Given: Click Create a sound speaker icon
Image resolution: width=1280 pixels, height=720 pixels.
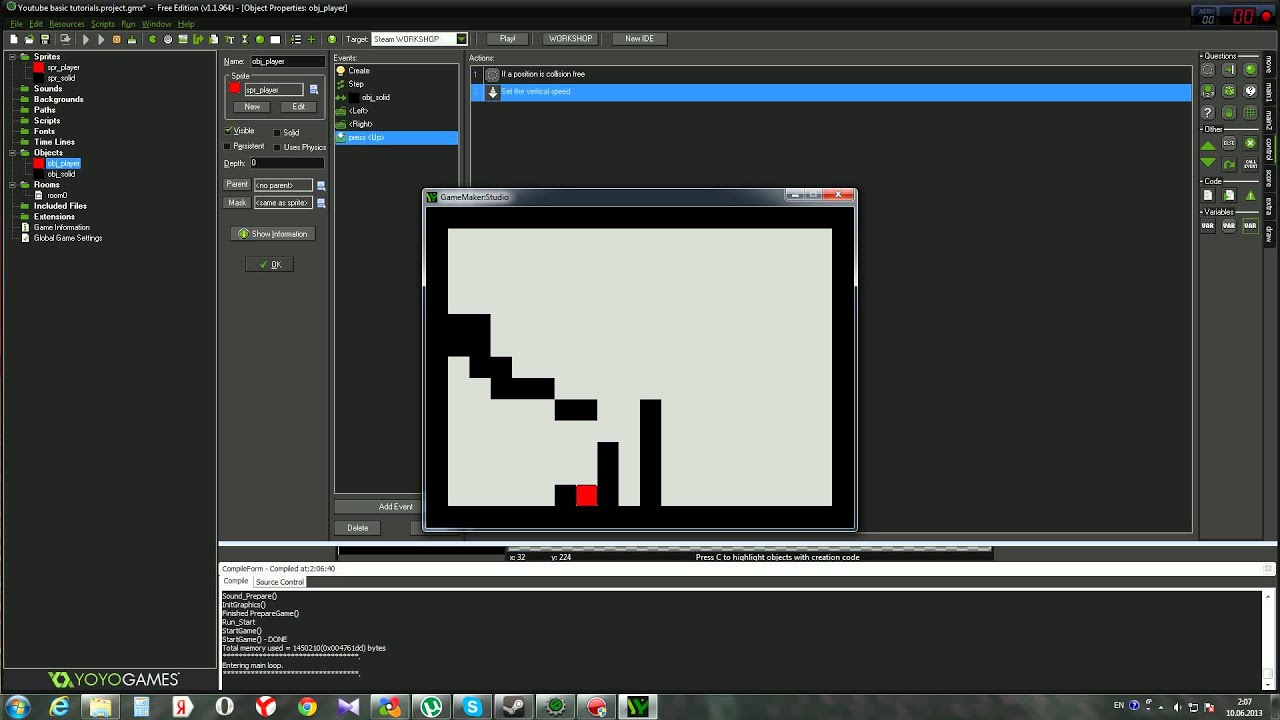Looking at the screenshot, I should [x=167, y=39].
